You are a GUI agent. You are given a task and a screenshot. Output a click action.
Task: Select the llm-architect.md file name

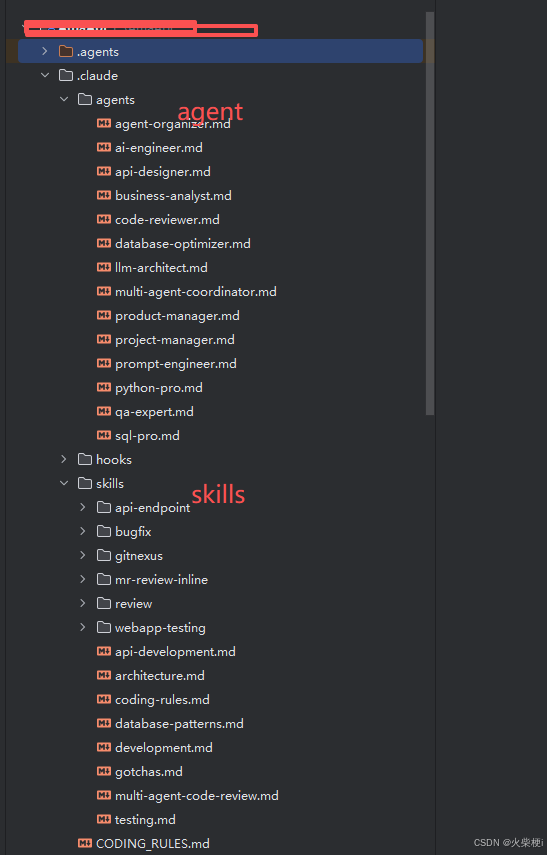[161, 268]
